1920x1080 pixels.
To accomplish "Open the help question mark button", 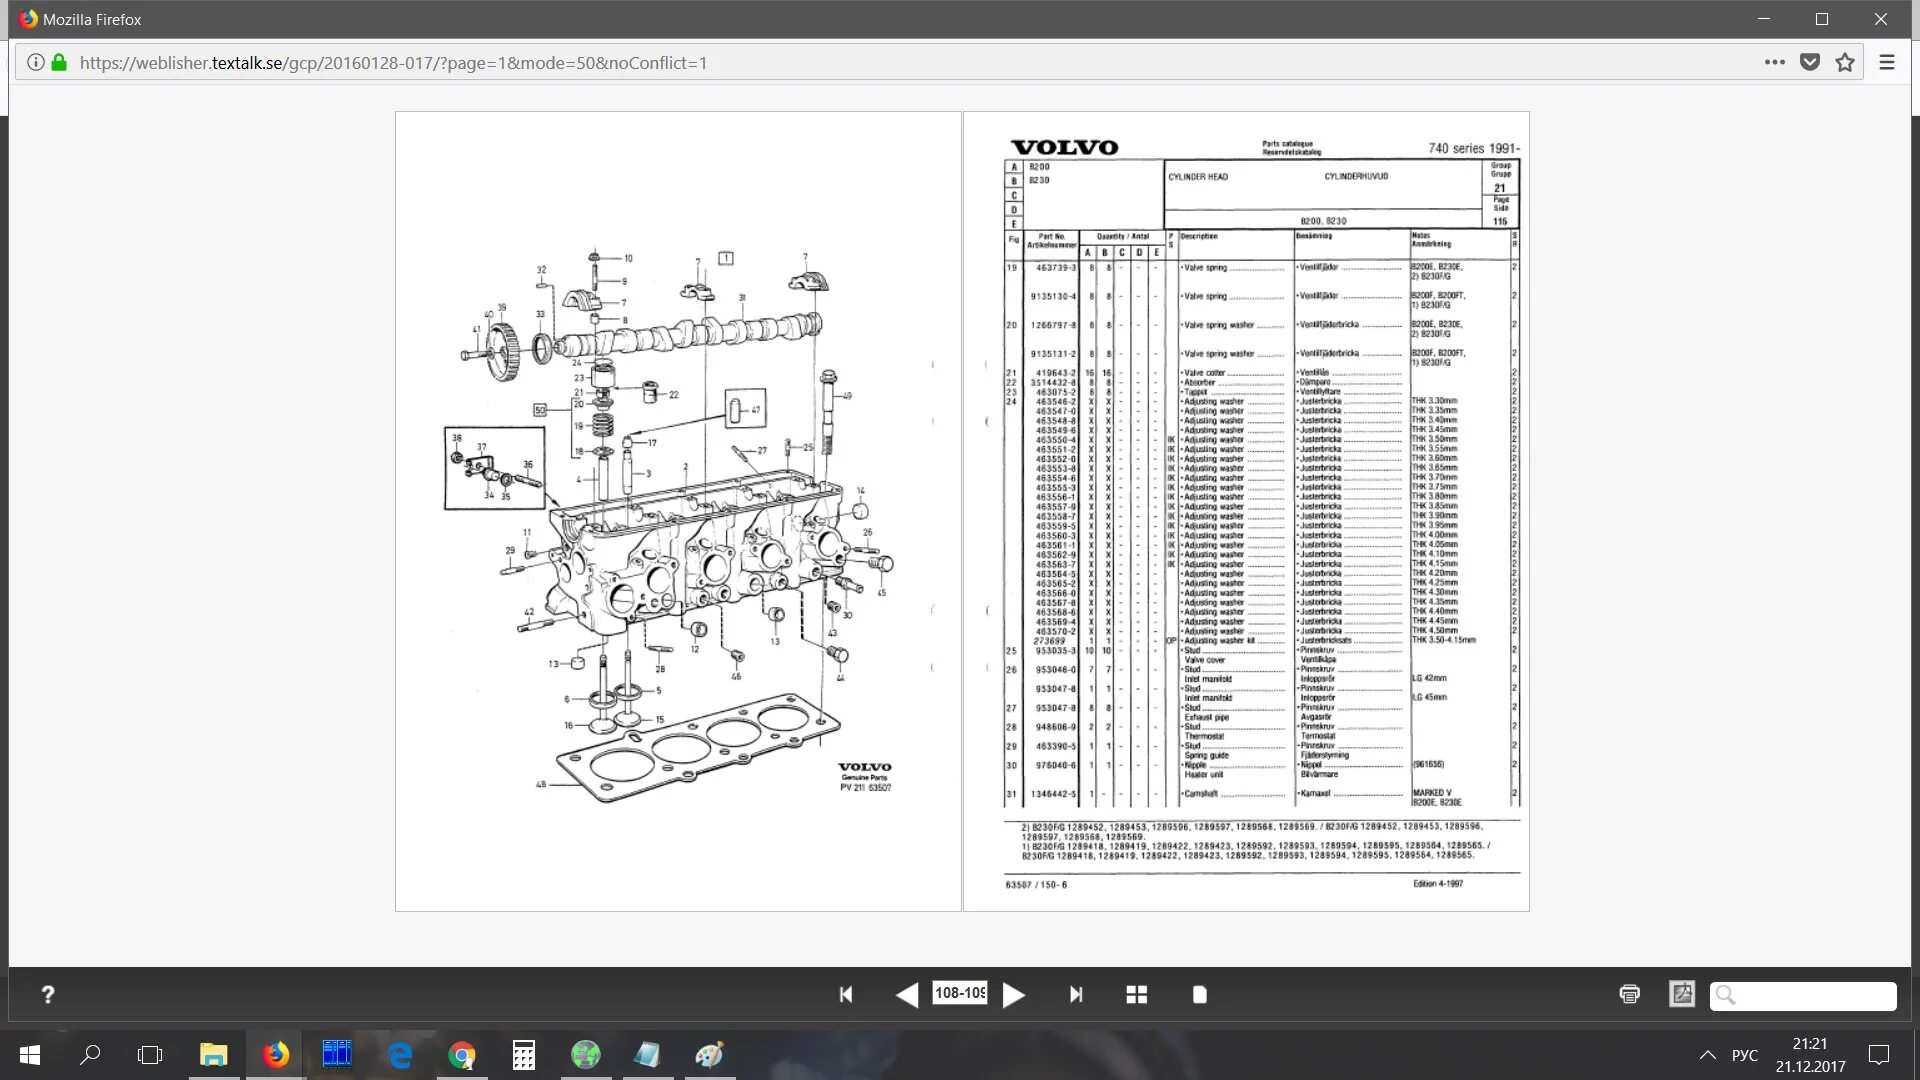I will (47, 994).
